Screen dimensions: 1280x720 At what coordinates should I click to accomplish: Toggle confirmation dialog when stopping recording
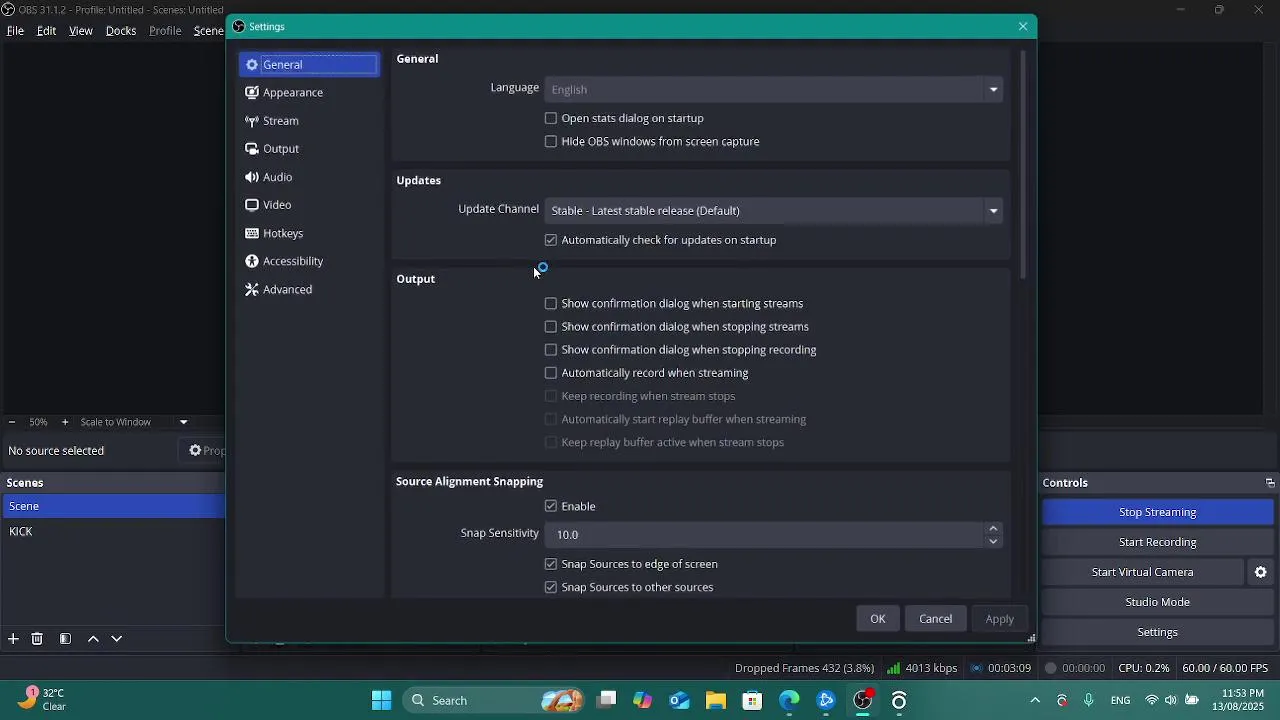[551, 349]
